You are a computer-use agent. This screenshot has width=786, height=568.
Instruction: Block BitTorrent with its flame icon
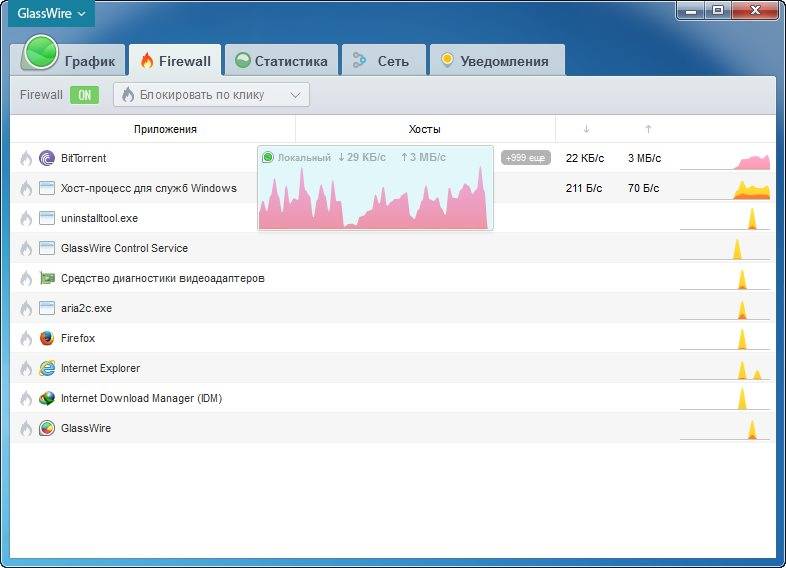(26, 158)
